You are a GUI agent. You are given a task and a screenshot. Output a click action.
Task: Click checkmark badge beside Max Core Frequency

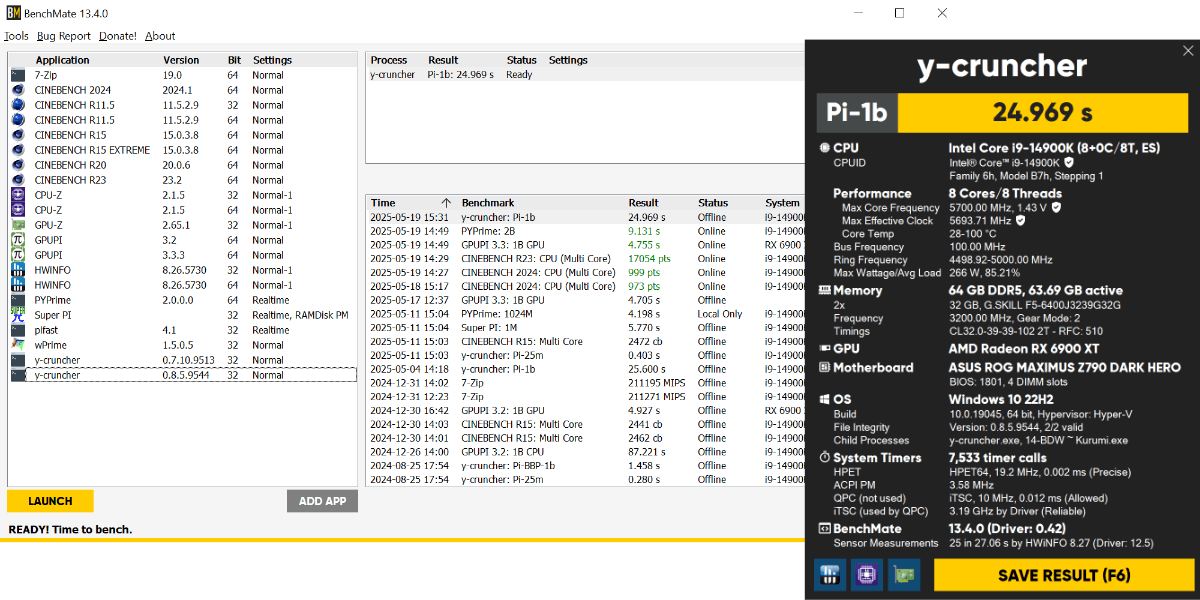1056,208
